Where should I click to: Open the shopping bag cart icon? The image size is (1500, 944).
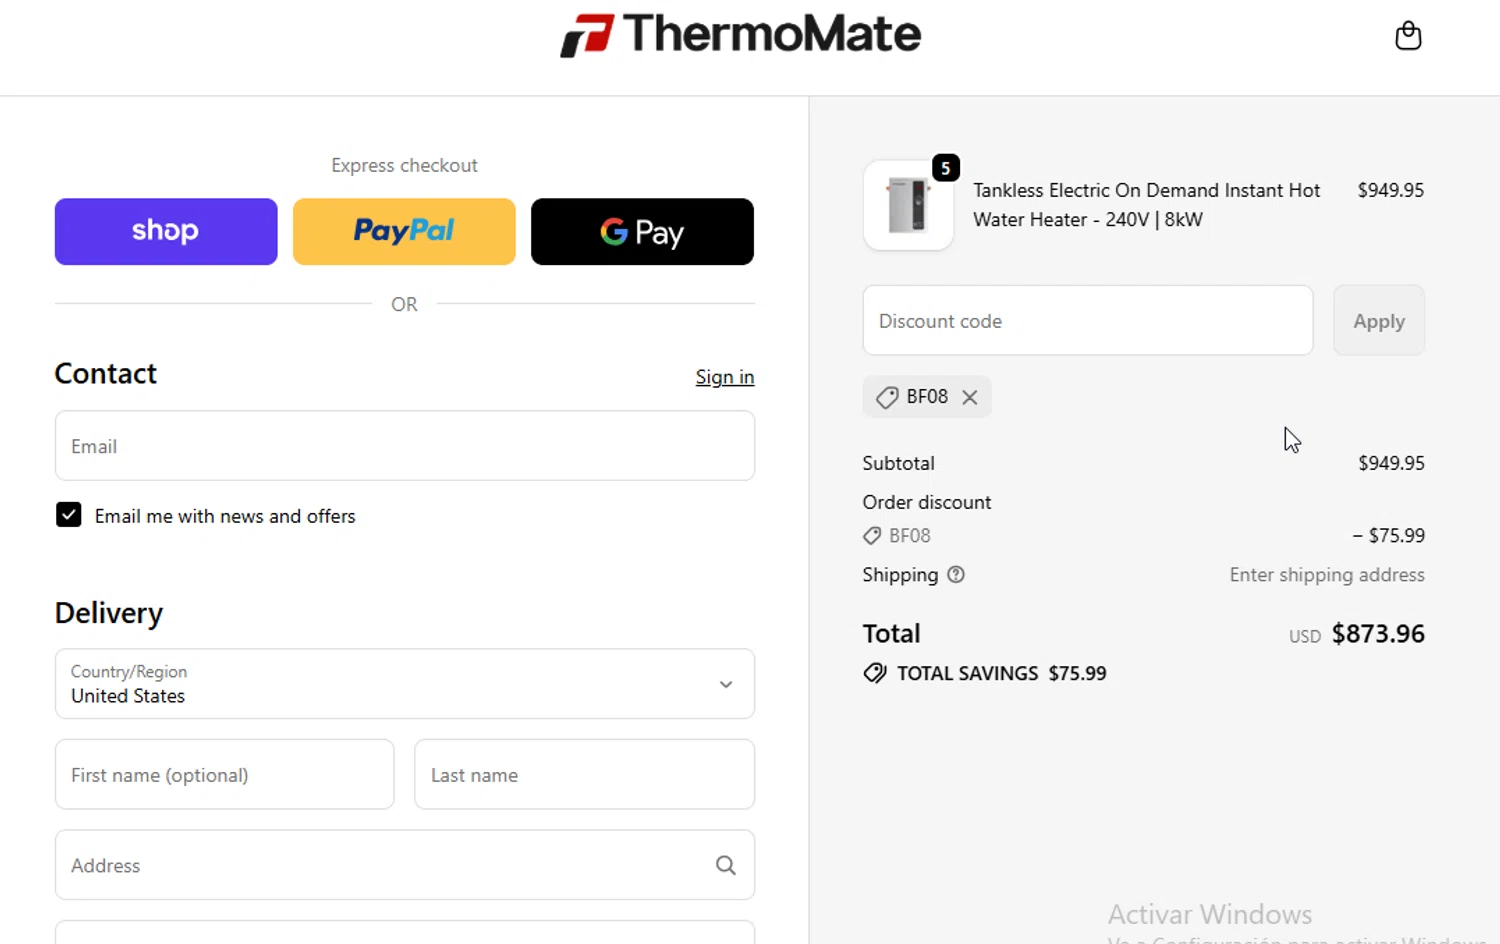point(1408,36)
